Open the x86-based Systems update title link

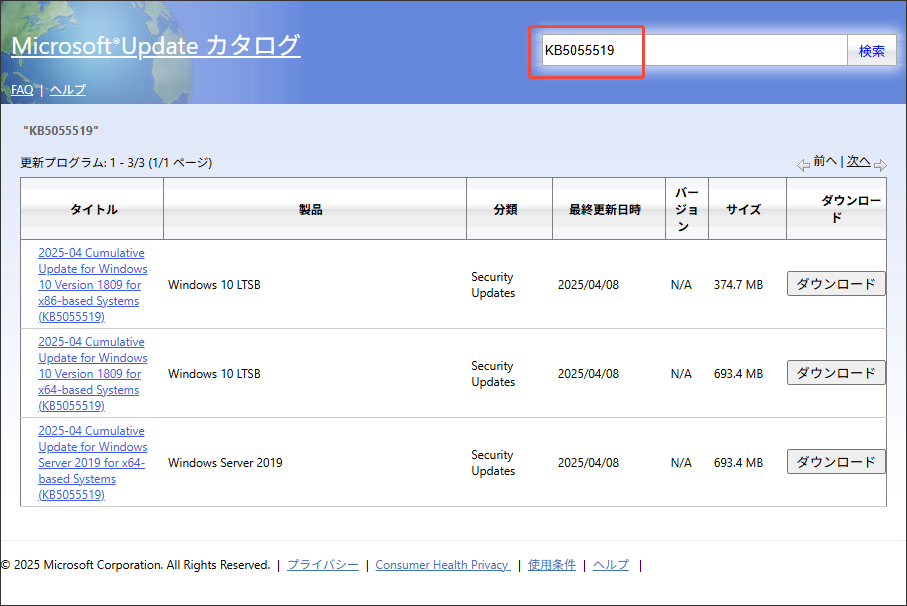[x=93, y=284]
